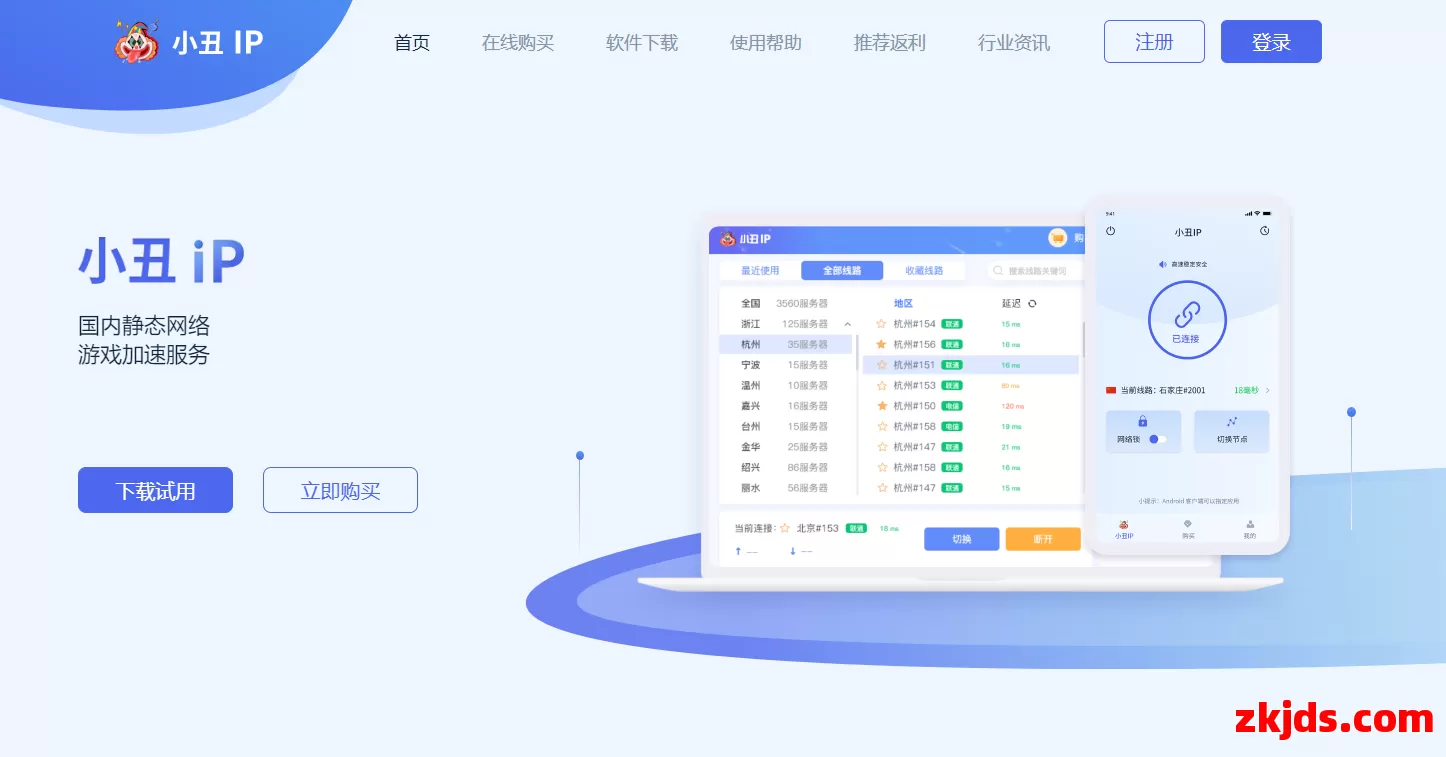This screenshot has width=1446, height=757.
Task: Switch to the 收藏线路 tab
Action: coord(924,271)
